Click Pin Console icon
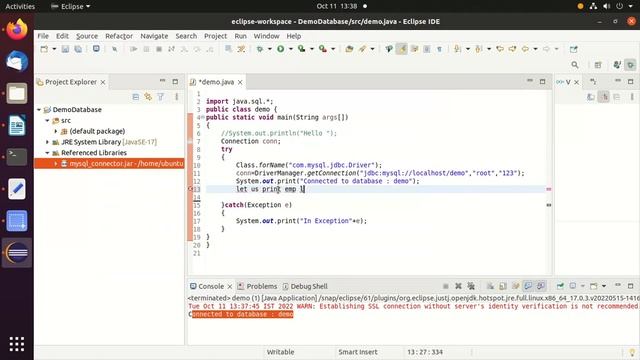Image resolution: width=640 pixels, height=360 pixels. point(560,286)
